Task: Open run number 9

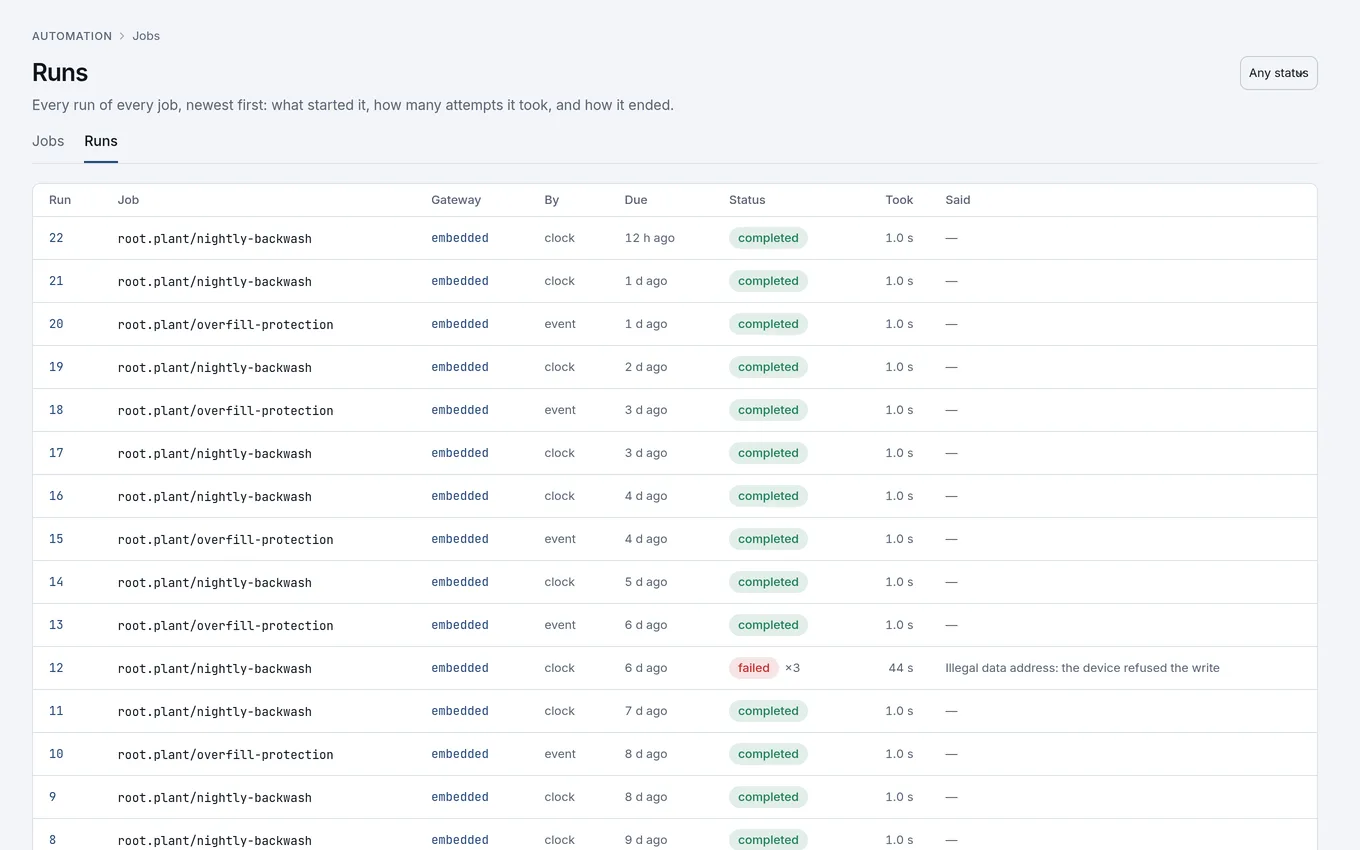Action: tap(53, 797)
